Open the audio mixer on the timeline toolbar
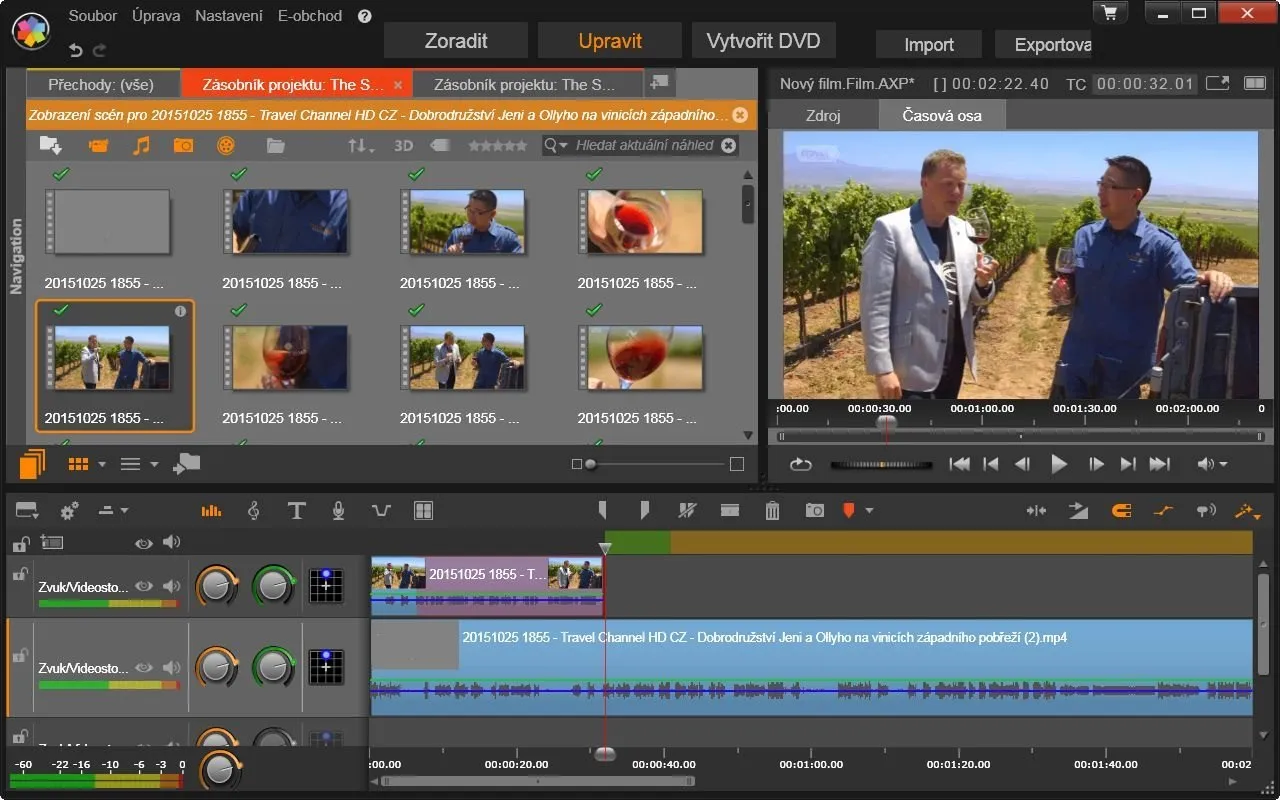Viewport: 1280px width, 800px height. point(211,511)
